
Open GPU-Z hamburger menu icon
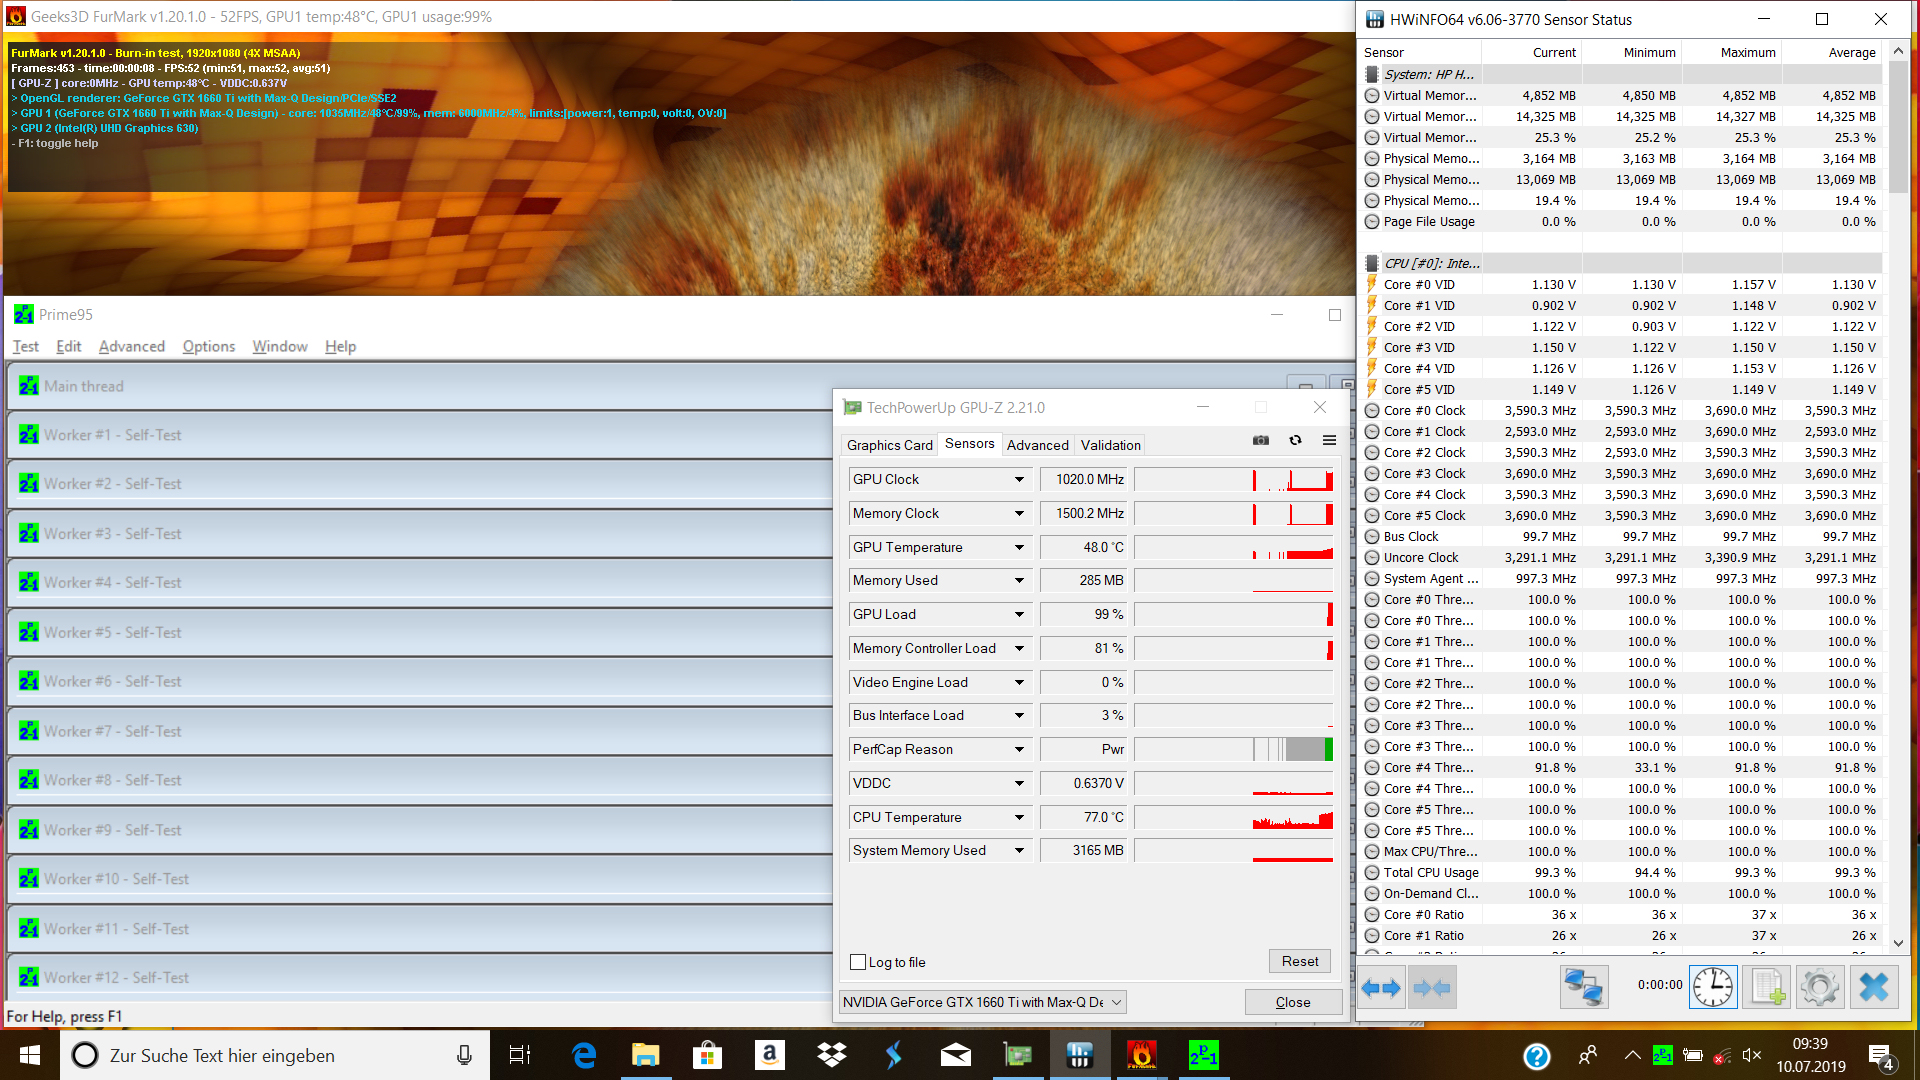pyautogui.click(x=1329, y=440)
